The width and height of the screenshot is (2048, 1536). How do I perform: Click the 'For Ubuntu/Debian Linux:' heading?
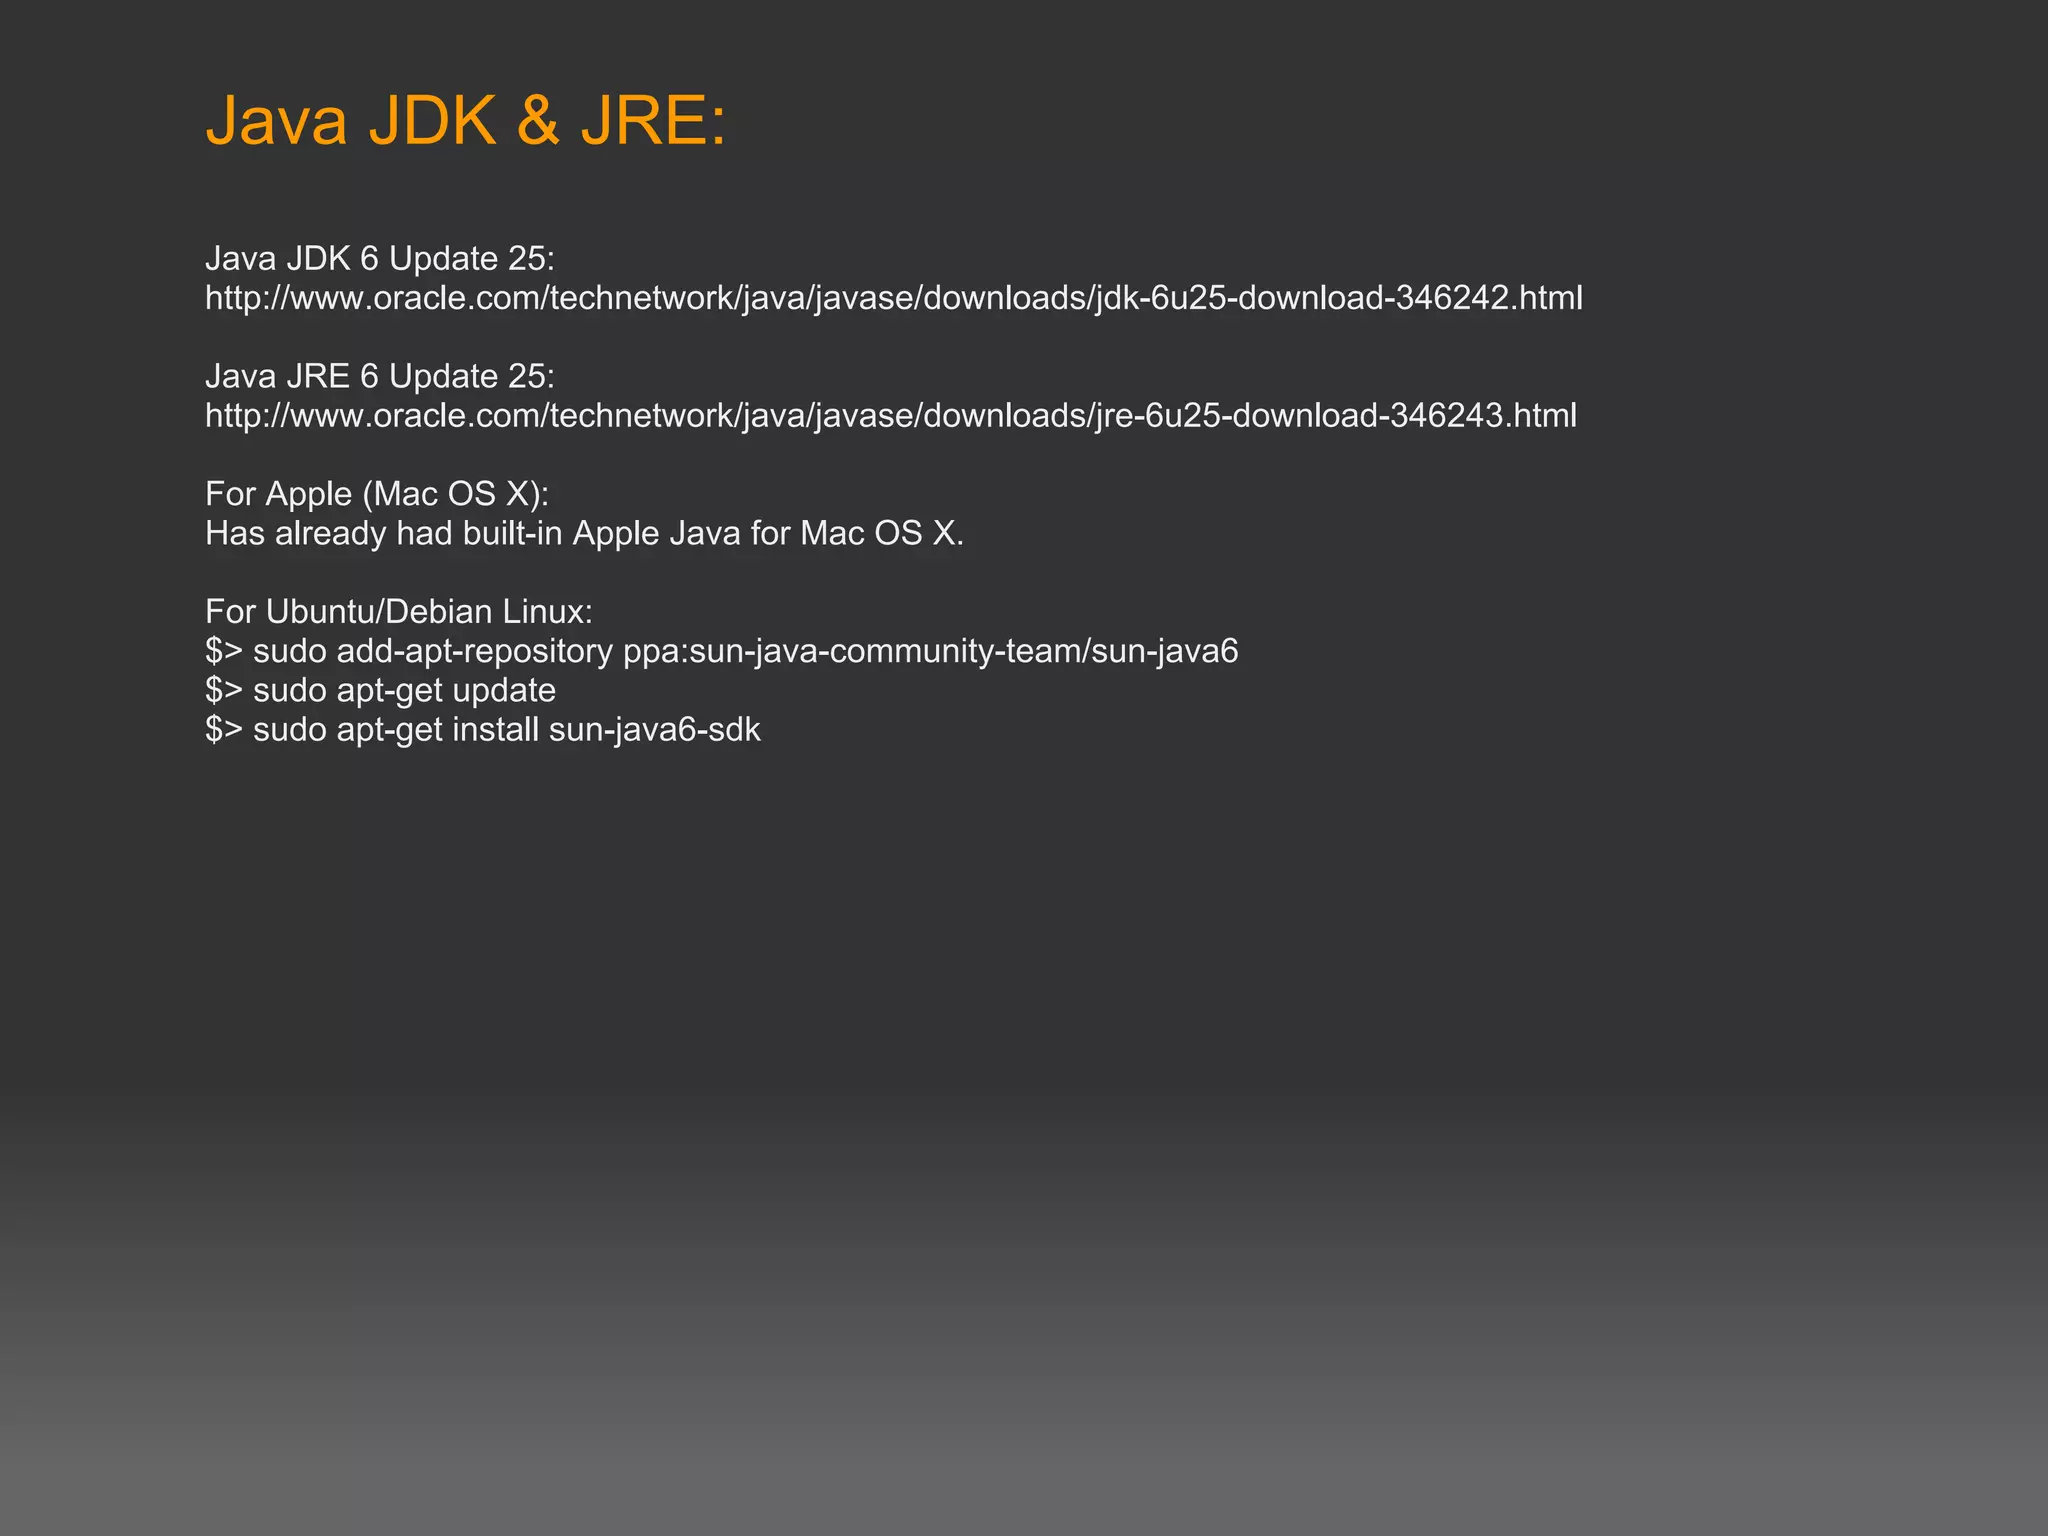[x=399, y=611]
